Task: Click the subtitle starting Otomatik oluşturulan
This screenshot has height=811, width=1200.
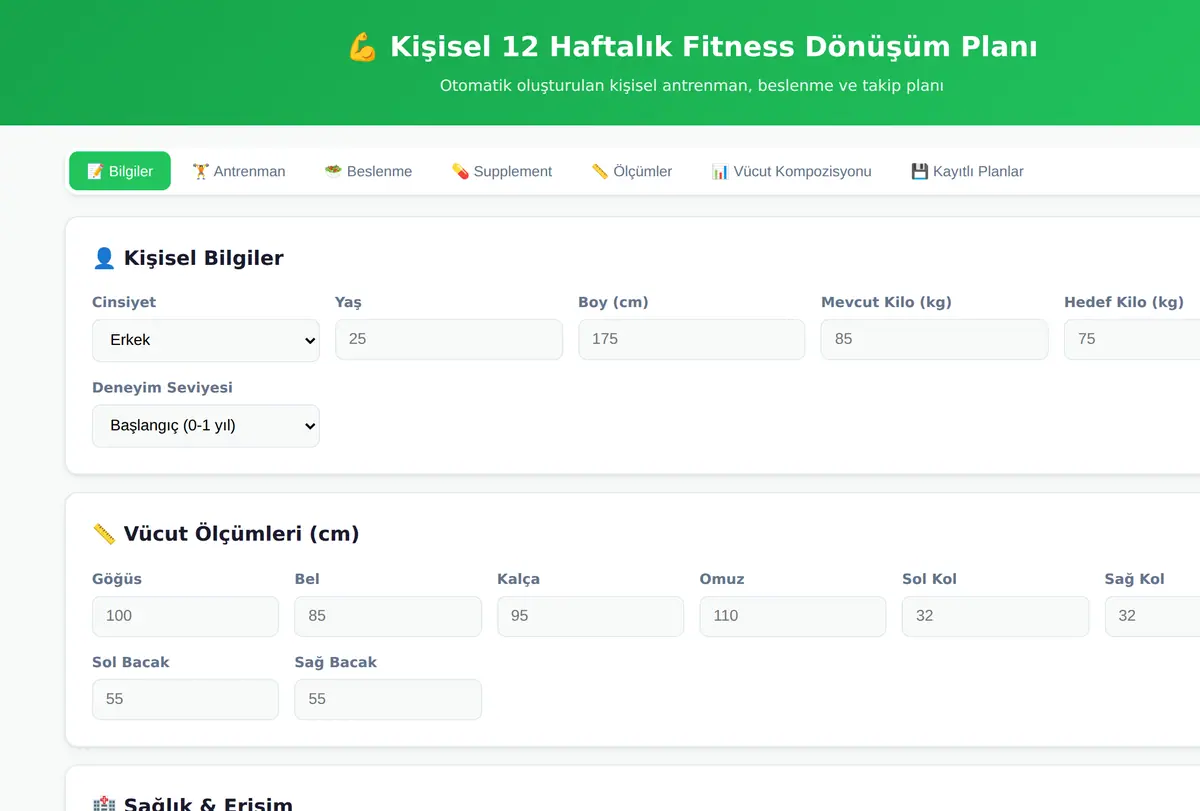Action: [692, 86]
